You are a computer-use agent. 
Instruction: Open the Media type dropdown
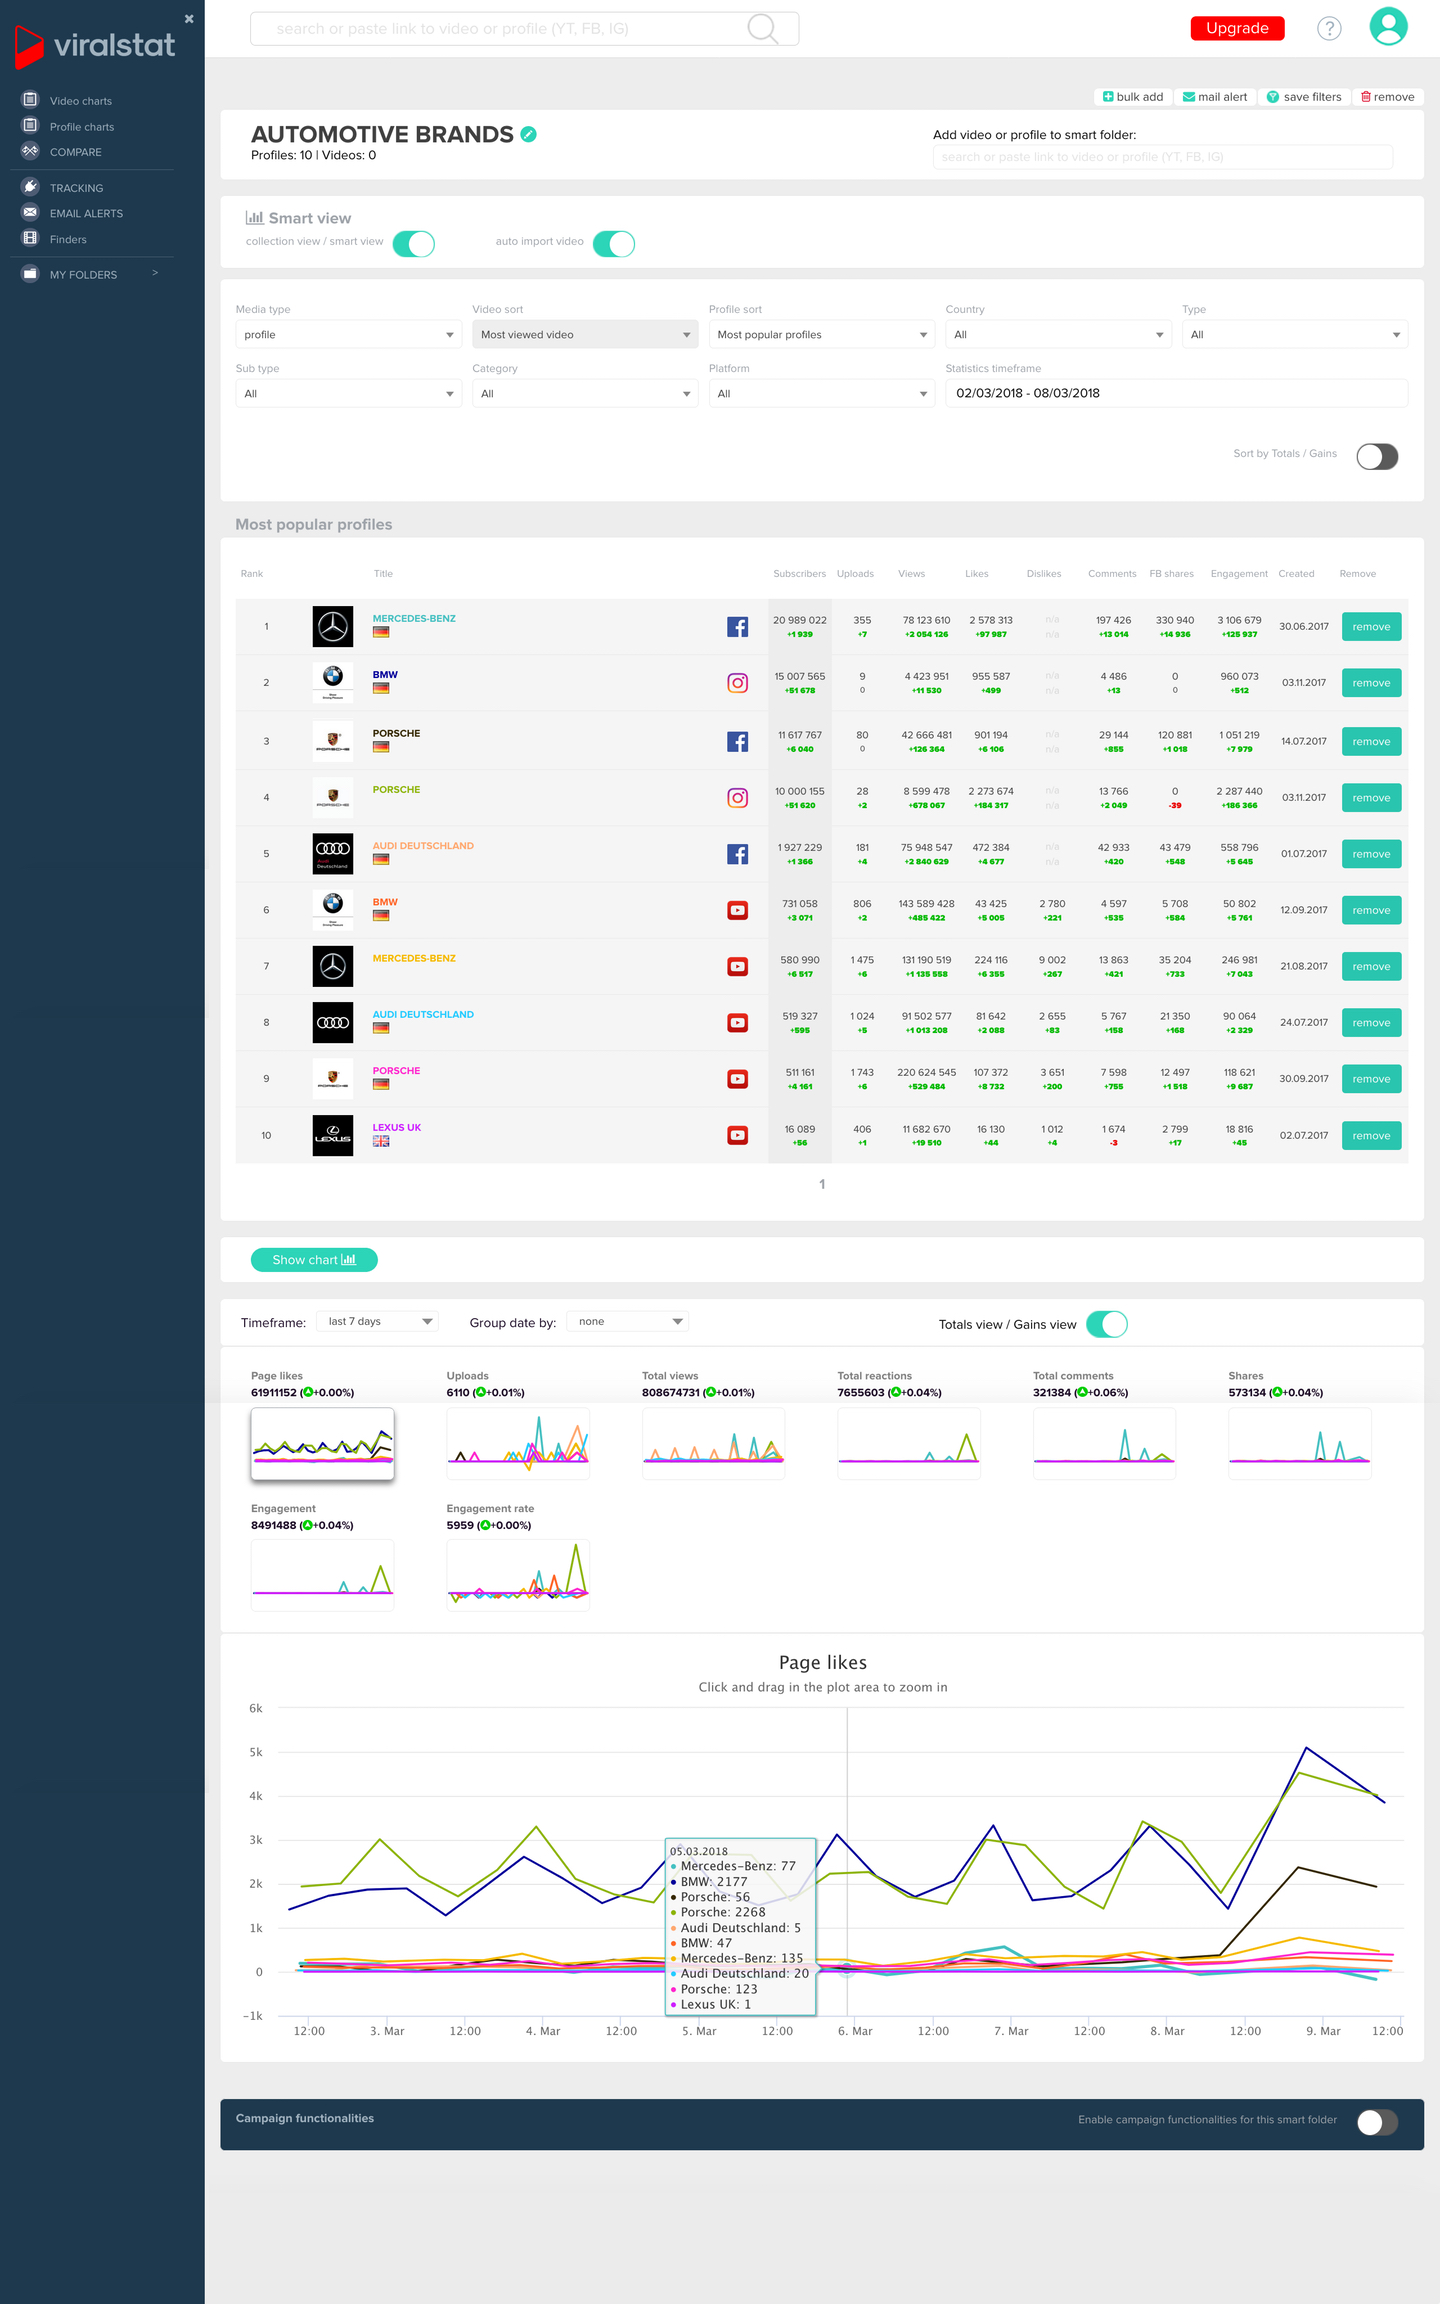pos(348,334)
